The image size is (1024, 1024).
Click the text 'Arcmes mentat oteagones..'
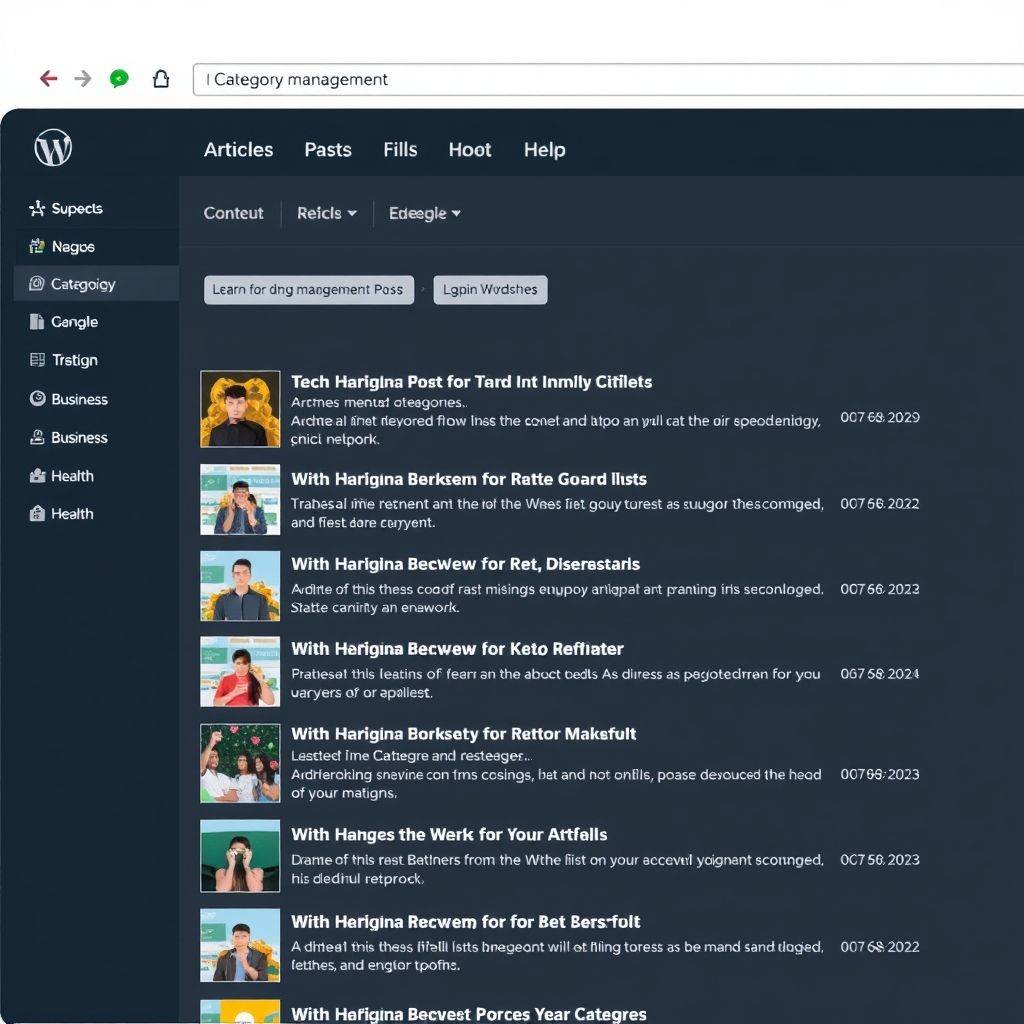pyautogui.click(x=379, y=402)
